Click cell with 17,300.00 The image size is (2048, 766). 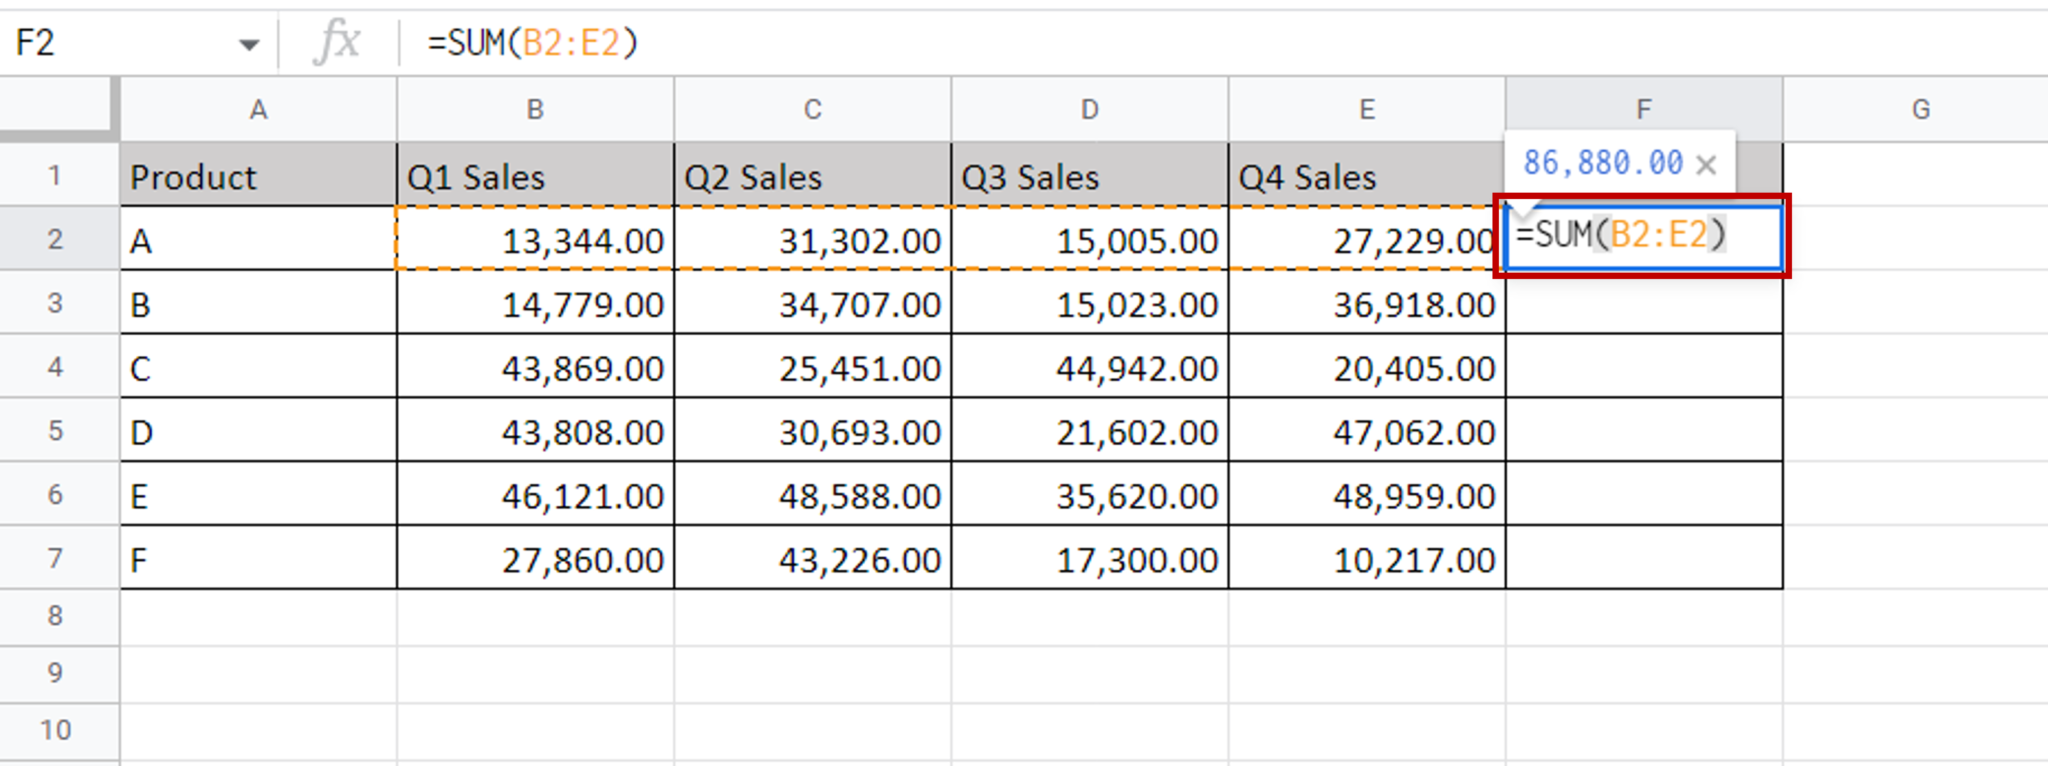point(1089,558)
